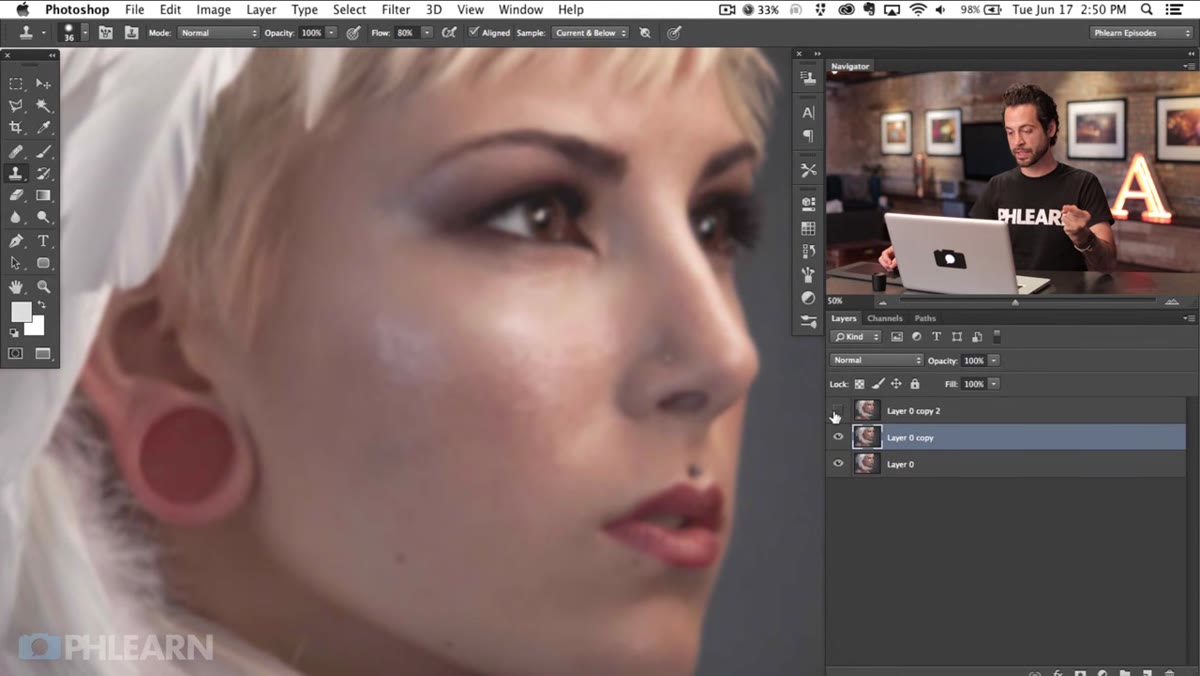Toggle the Clone Source panel in options bar

tap(131, 33)
